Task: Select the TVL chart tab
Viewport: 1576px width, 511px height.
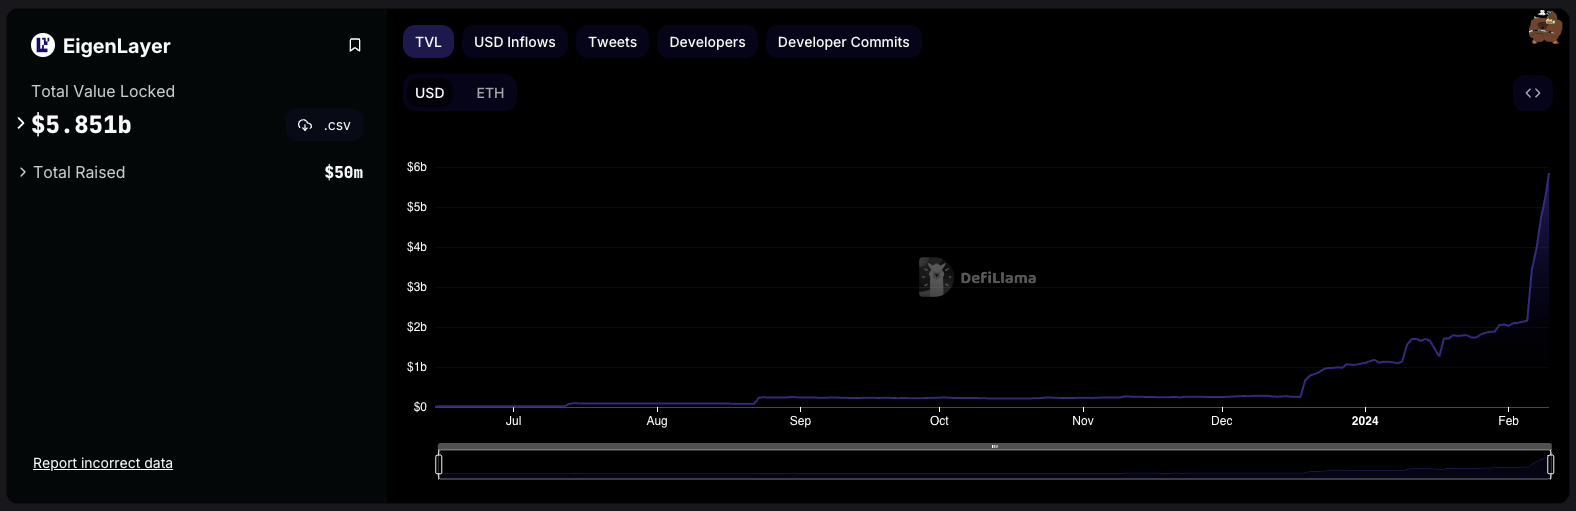Action: coord(429,42)
